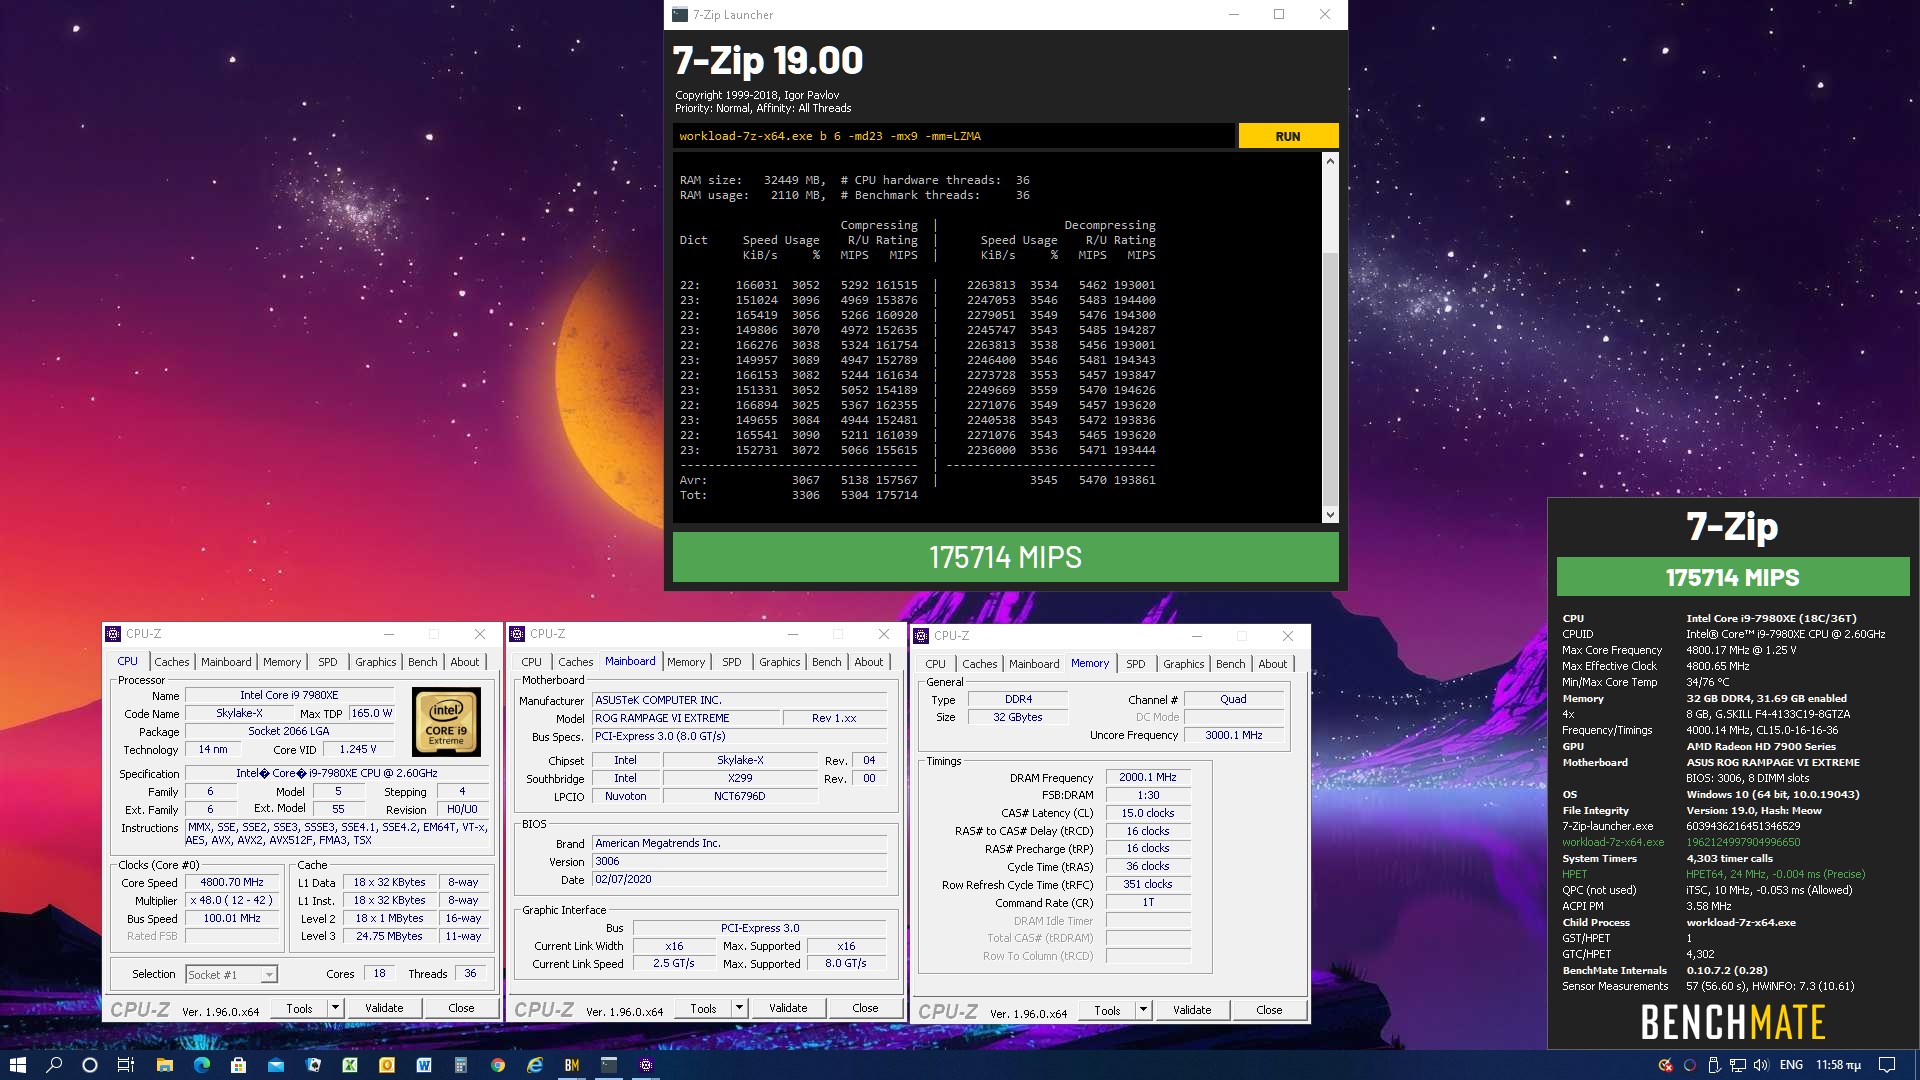The width and height of the screenshot is (1920, 1080).
Task: Select the Core Speed value 4800.70 MHz
Action: coord(232,883)
